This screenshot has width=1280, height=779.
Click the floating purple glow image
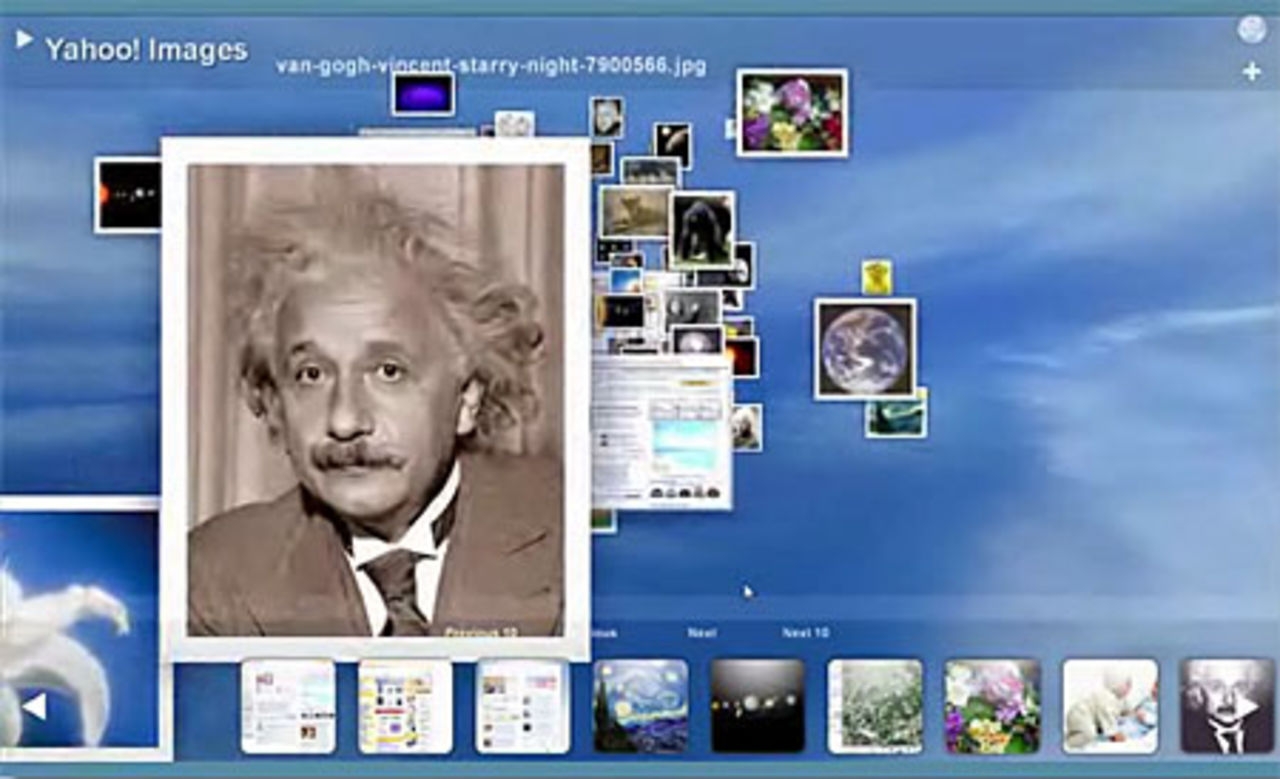422,94
